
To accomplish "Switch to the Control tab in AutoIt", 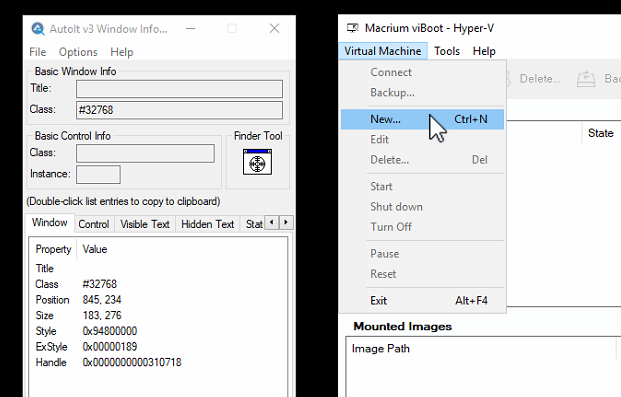I will 94,224.
